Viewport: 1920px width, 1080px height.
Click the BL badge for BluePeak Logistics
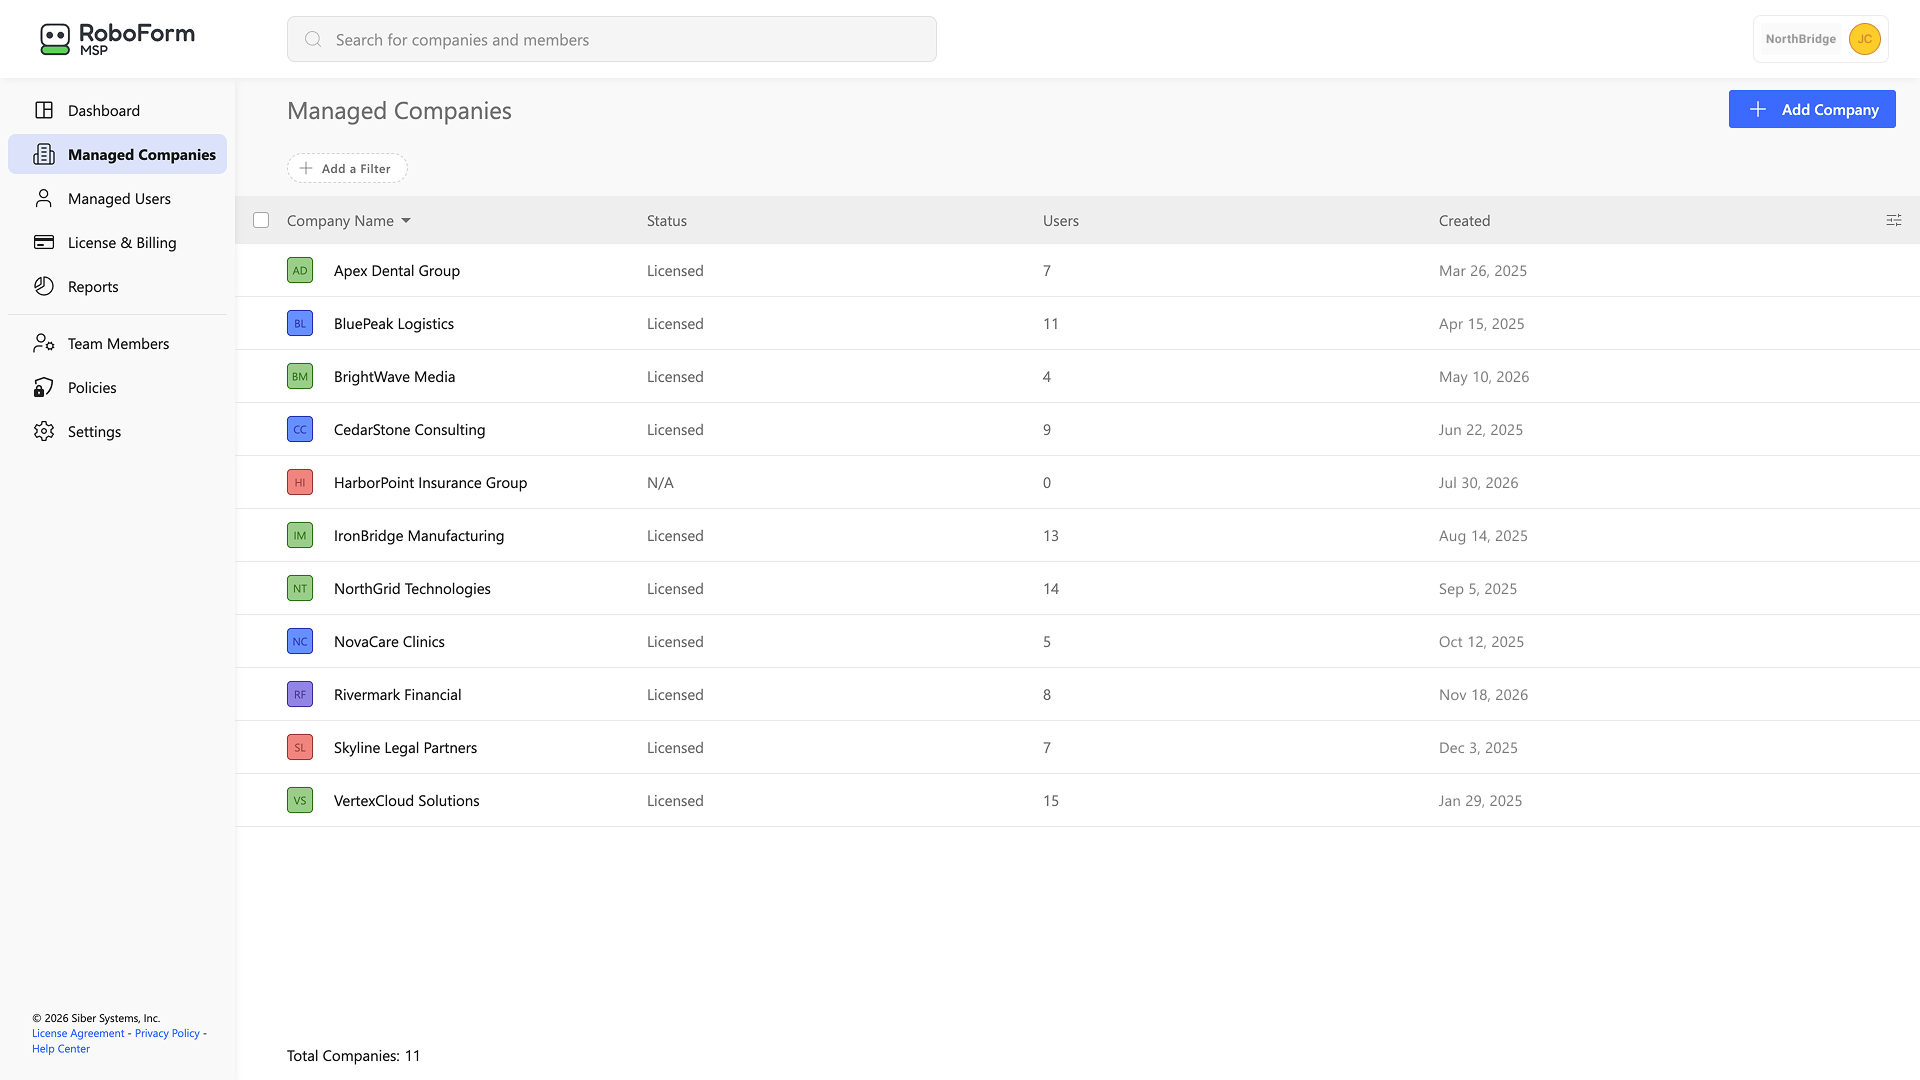pos(300,323)
